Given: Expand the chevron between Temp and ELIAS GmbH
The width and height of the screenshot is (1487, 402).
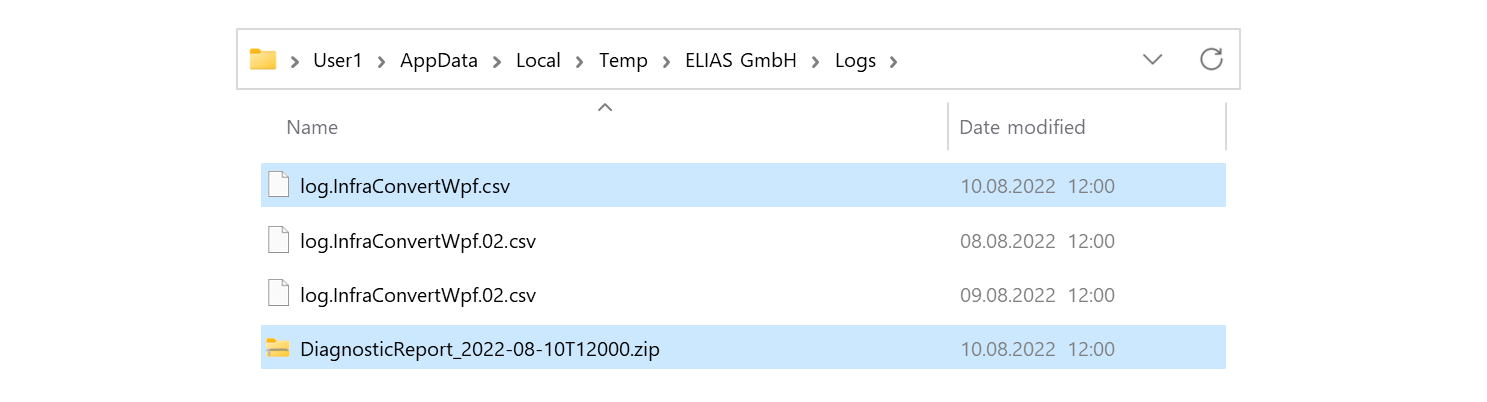Looking at the screenshot, I should tap(667, 62).
